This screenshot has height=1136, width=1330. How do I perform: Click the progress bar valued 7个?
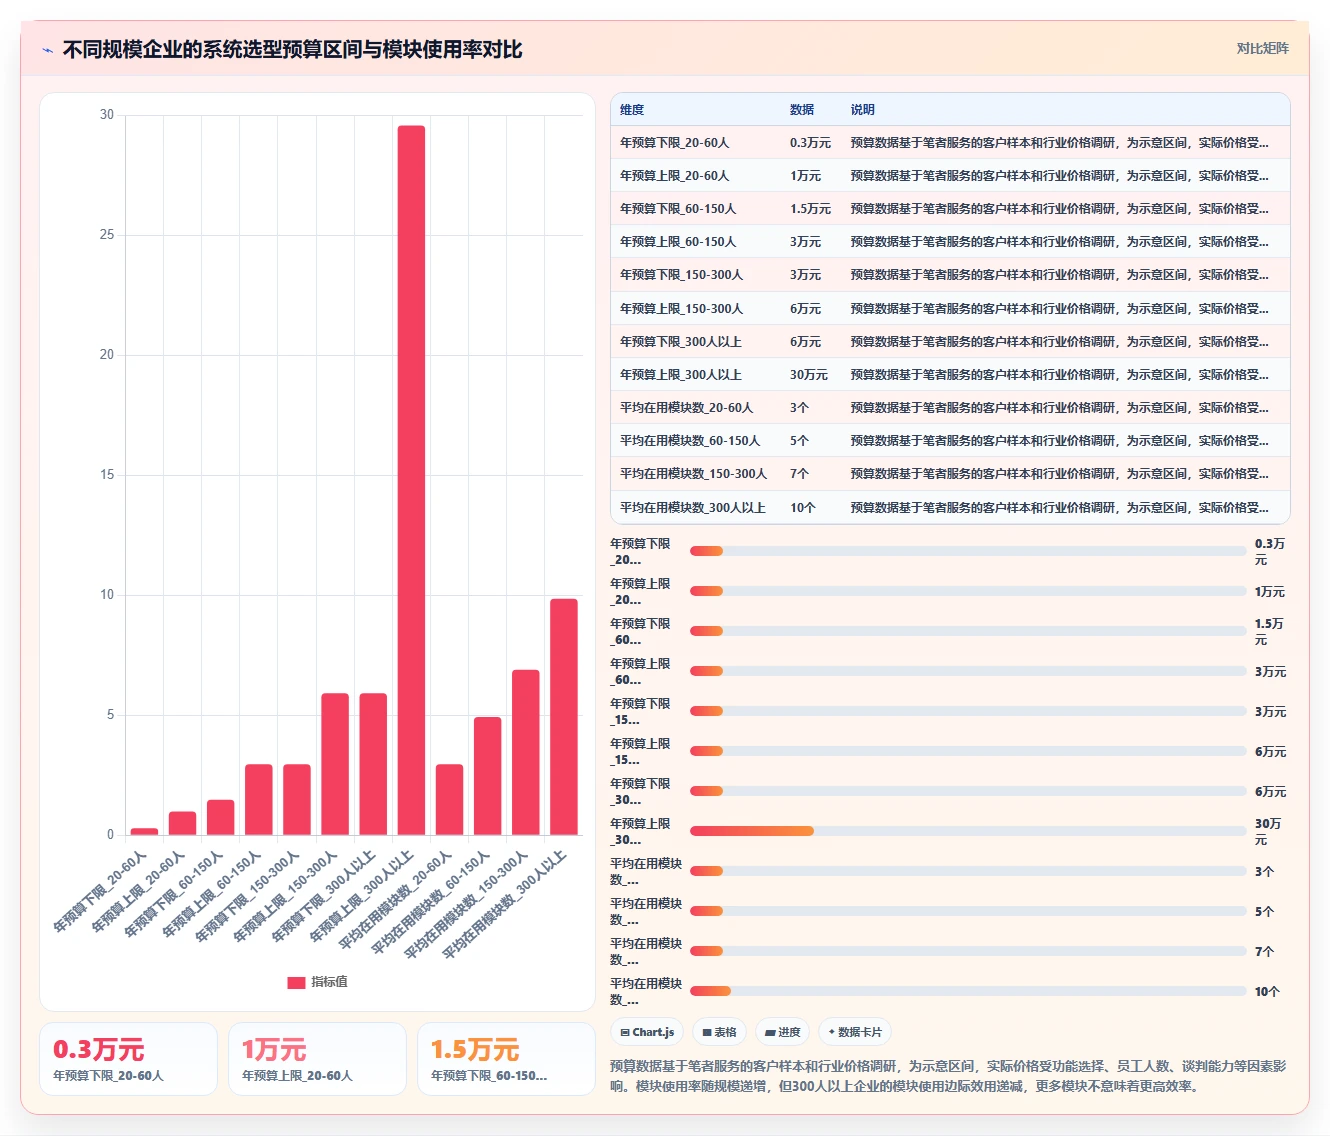(x=968, y=951)
